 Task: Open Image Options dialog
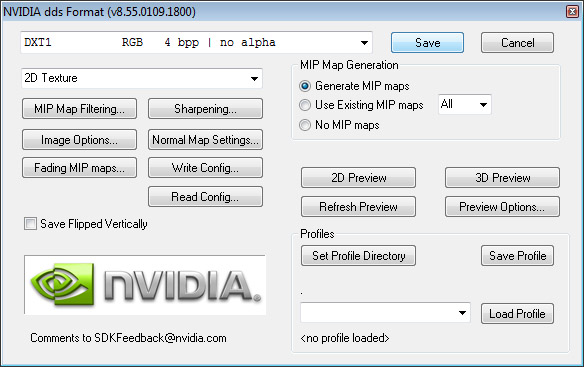click(79, 140)
